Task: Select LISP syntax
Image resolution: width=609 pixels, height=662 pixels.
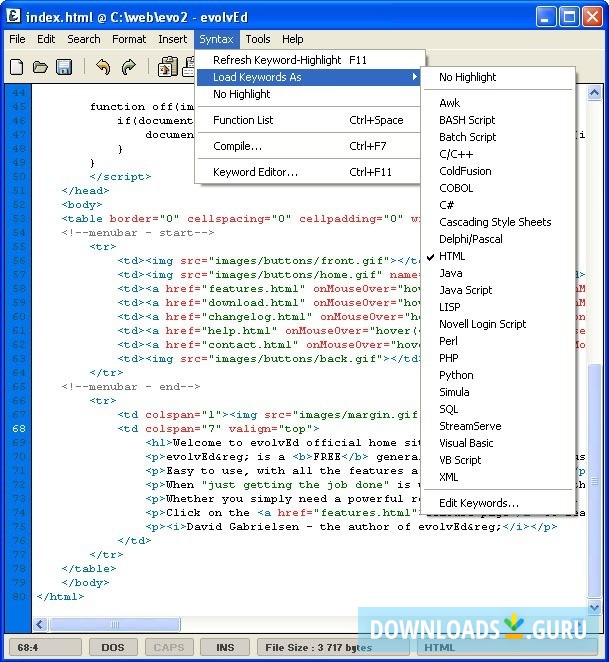Action: pyautogui.click(x=498, y=307)
